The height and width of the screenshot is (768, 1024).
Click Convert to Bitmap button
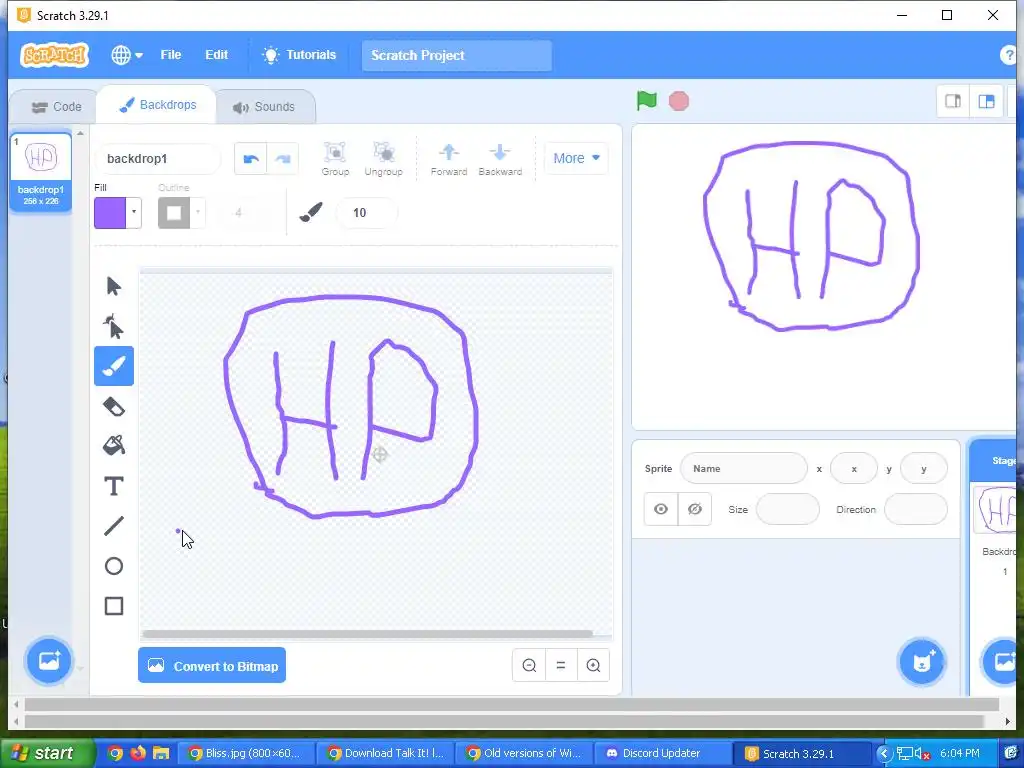[x=212, y=665]
